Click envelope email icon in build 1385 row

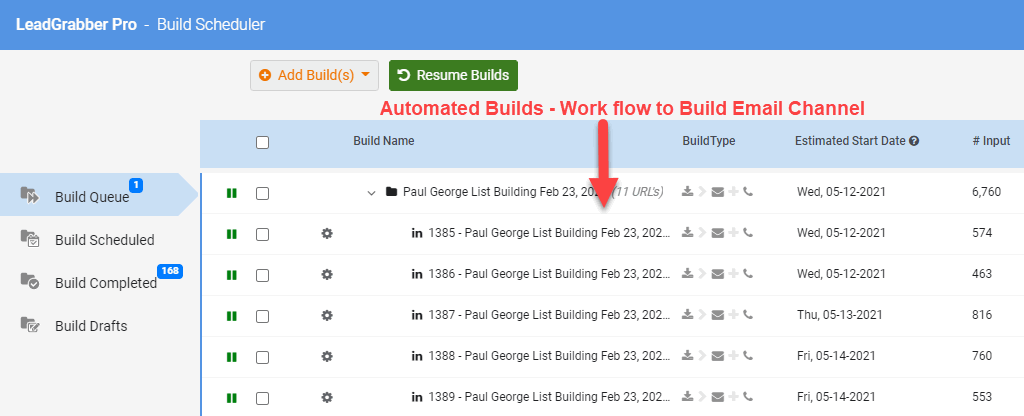[x=718, y=232]
